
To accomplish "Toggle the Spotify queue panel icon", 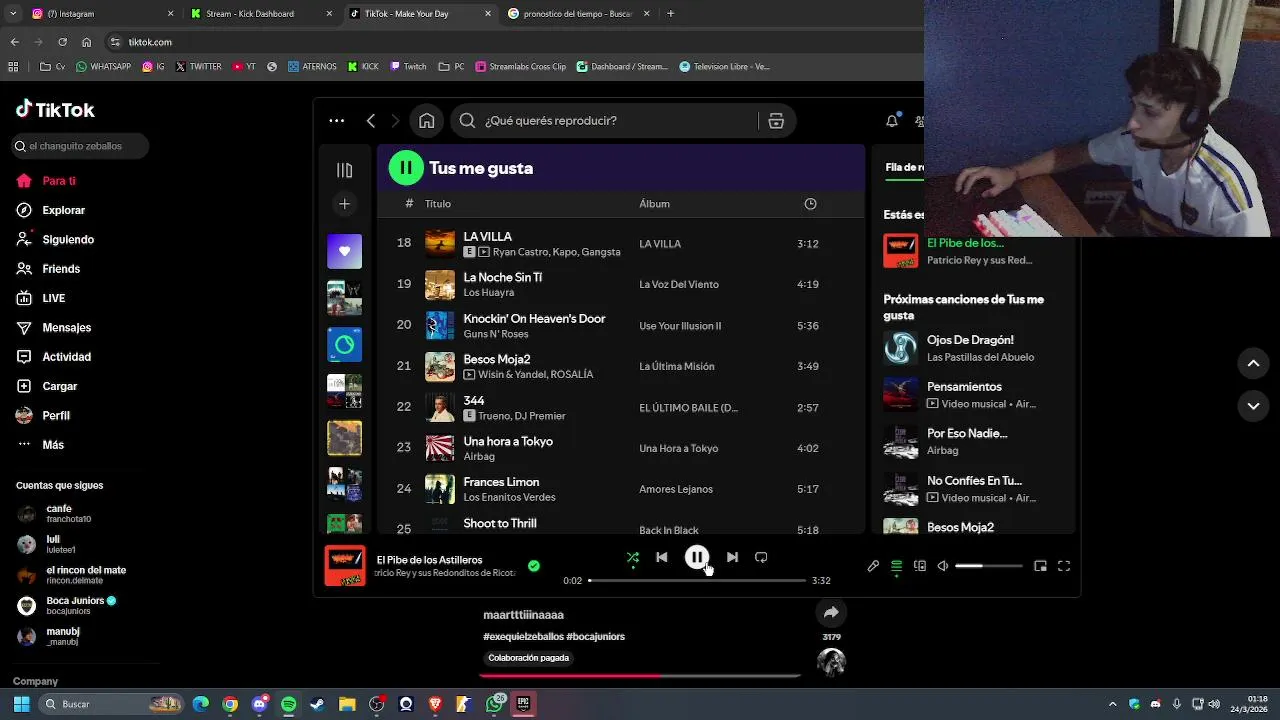I will coord(897,566).
